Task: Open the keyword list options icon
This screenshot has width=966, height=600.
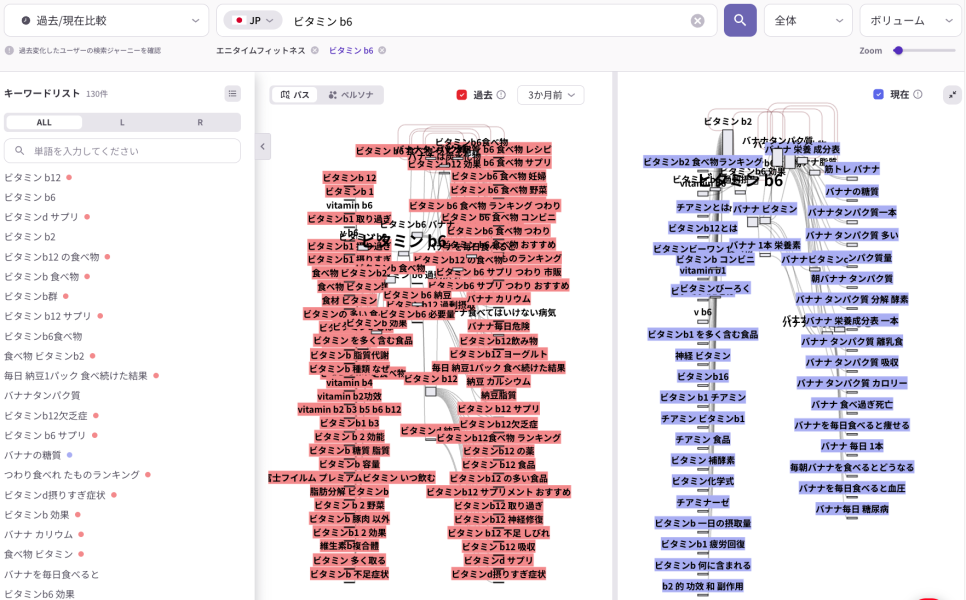Action: (232, 93)
